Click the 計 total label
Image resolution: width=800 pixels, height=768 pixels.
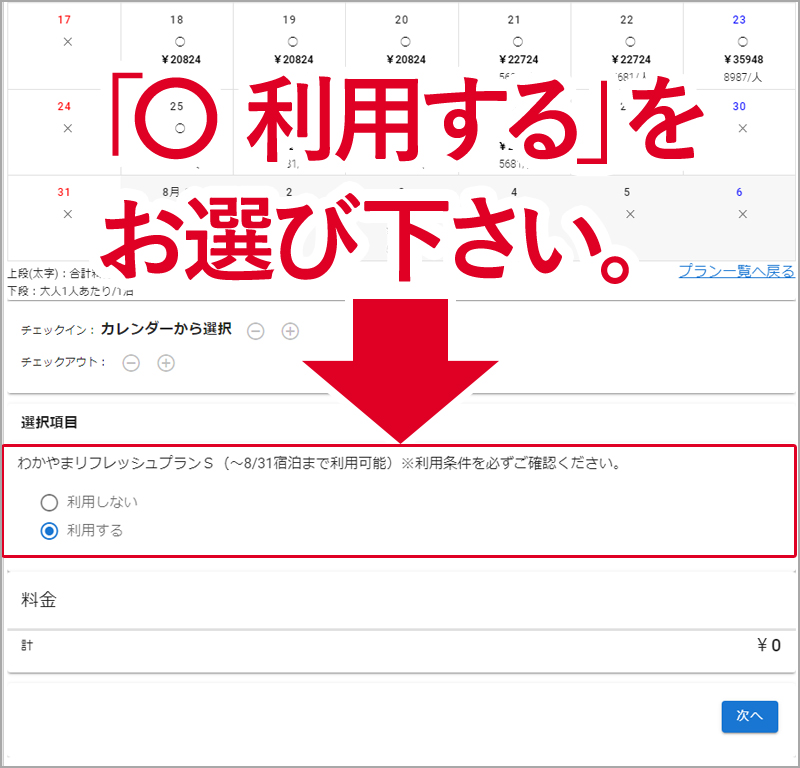27,646
